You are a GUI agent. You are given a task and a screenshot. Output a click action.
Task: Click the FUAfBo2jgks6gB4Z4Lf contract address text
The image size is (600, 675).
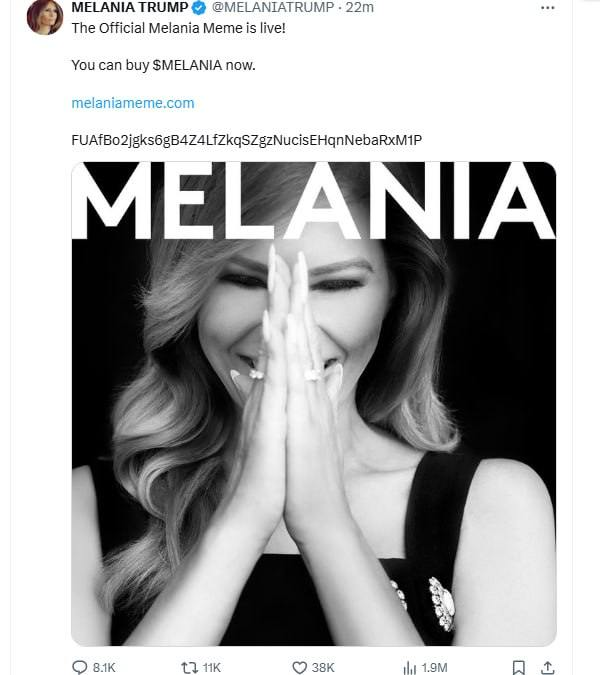(x=247, y=140)
